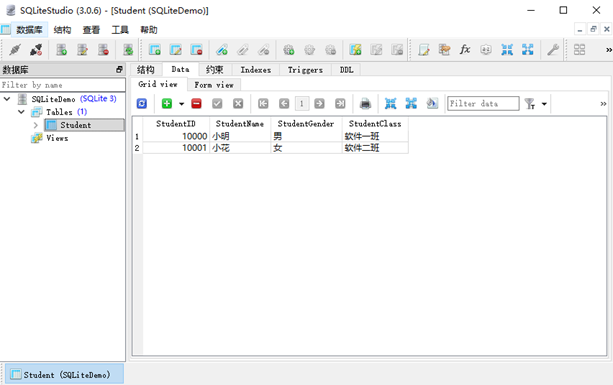This screenshot has width=613, height=385.
Task: Select the 软件一班 cell
Action: [375, 136]
